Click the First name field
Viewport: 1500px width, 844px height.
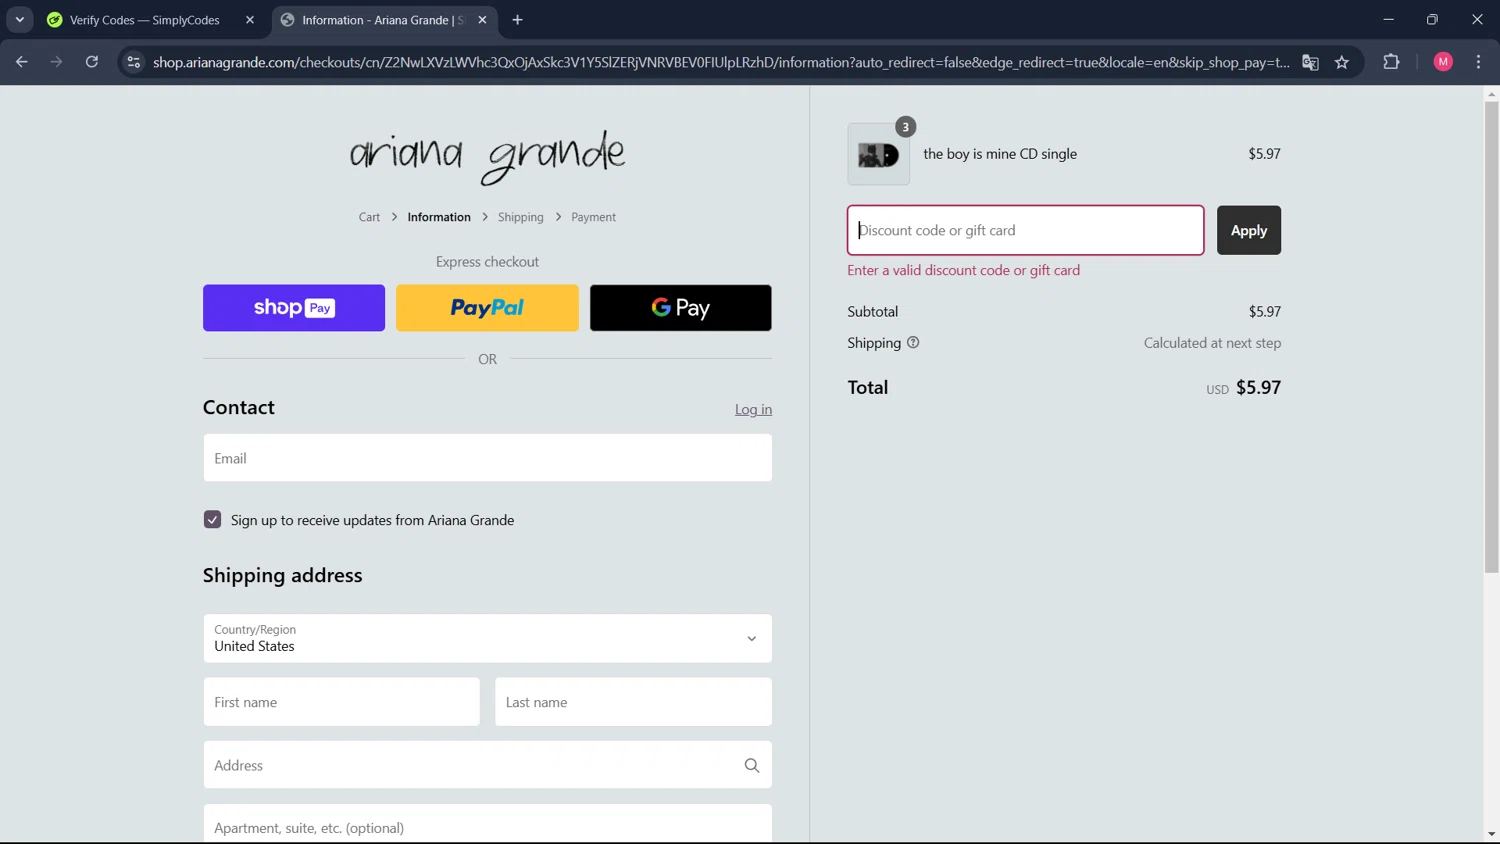tap(341, 702)
